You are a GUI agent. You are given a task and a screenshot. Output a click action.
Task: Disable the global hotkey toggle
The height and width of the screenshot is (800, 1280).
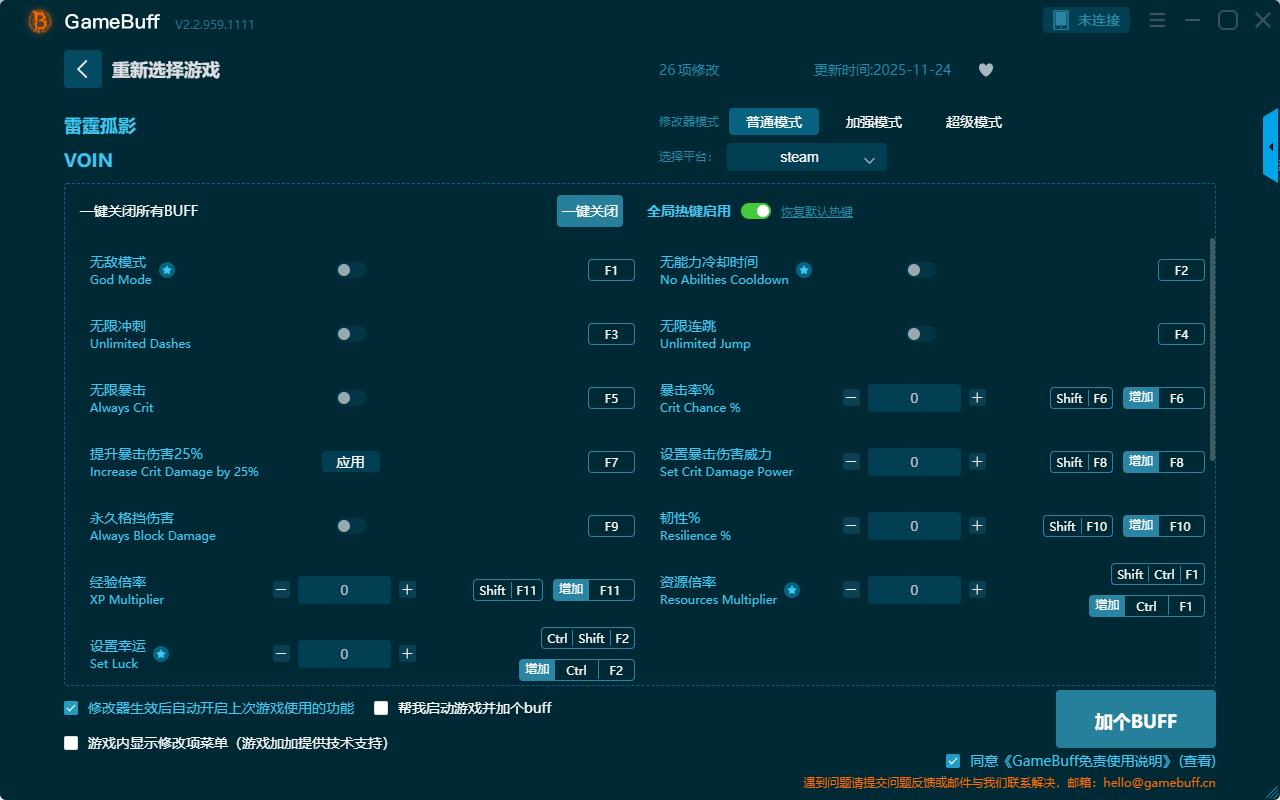(x=756, y=211)
